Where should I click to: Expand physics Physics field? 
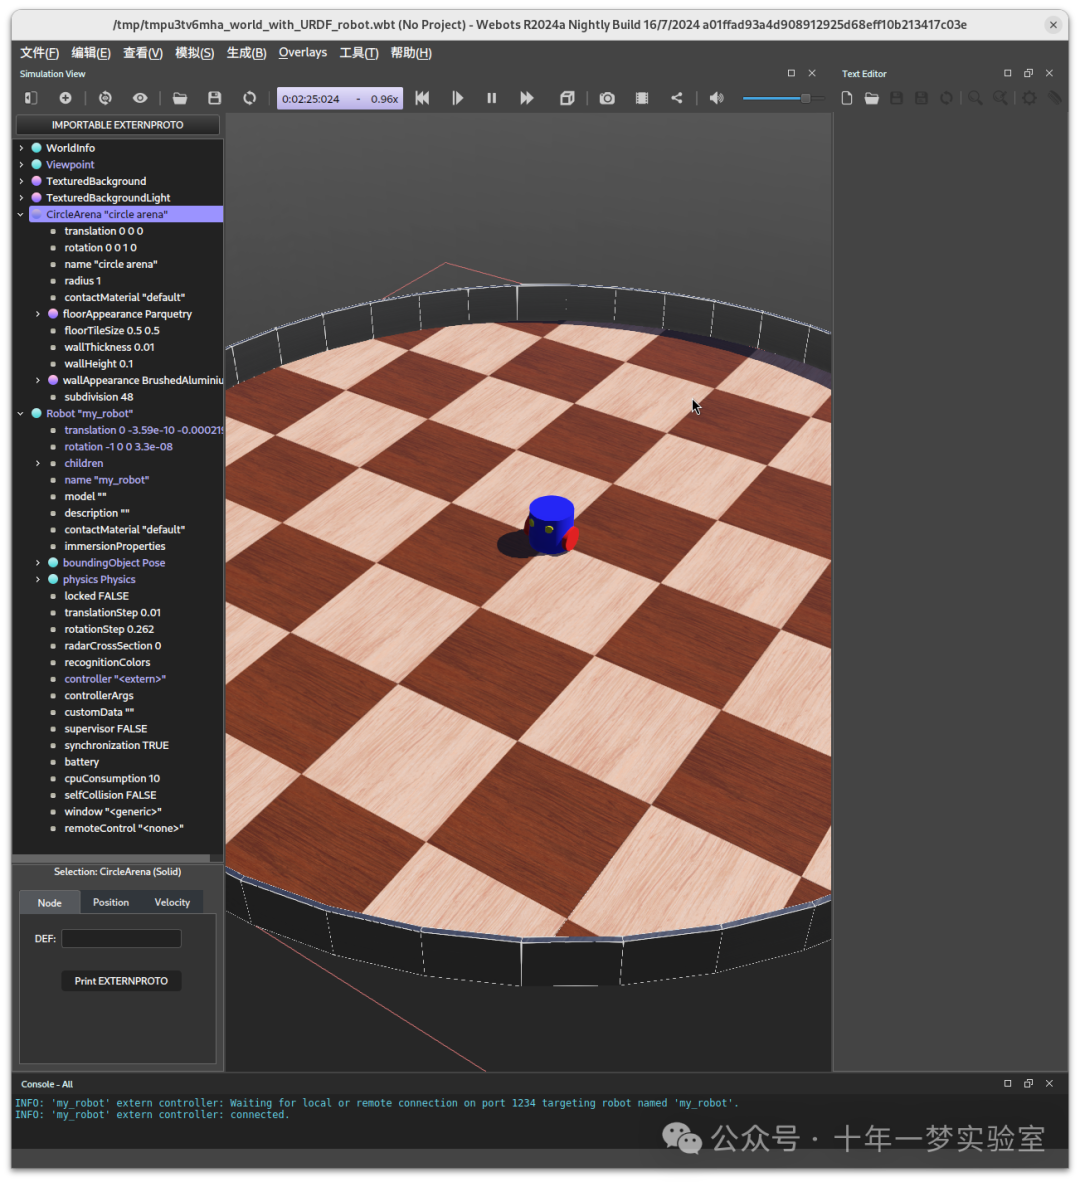pyautogui.click(x=38, y=579)
